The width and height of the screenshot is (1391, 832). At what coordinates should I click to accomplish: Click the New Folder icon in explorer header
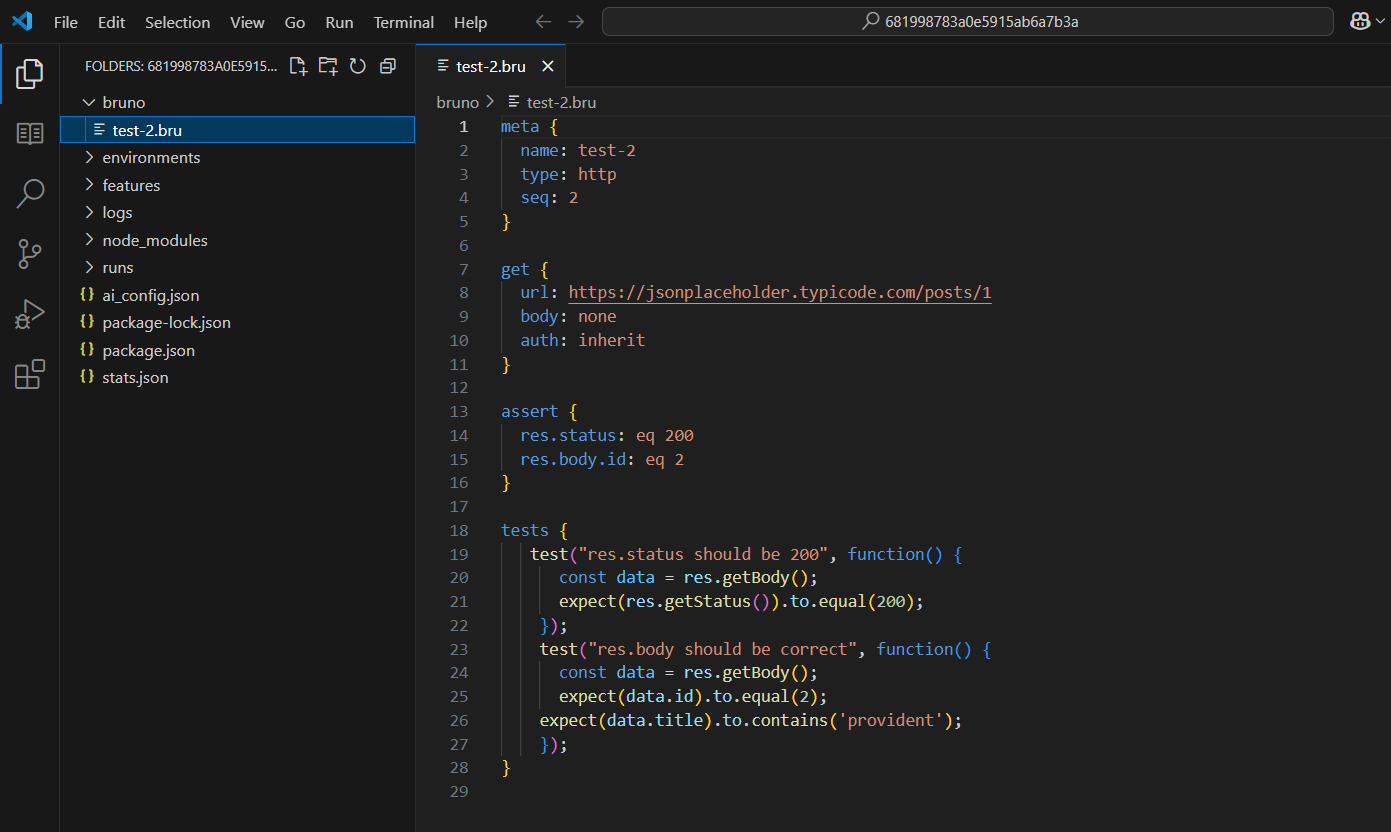pos(328,66)
